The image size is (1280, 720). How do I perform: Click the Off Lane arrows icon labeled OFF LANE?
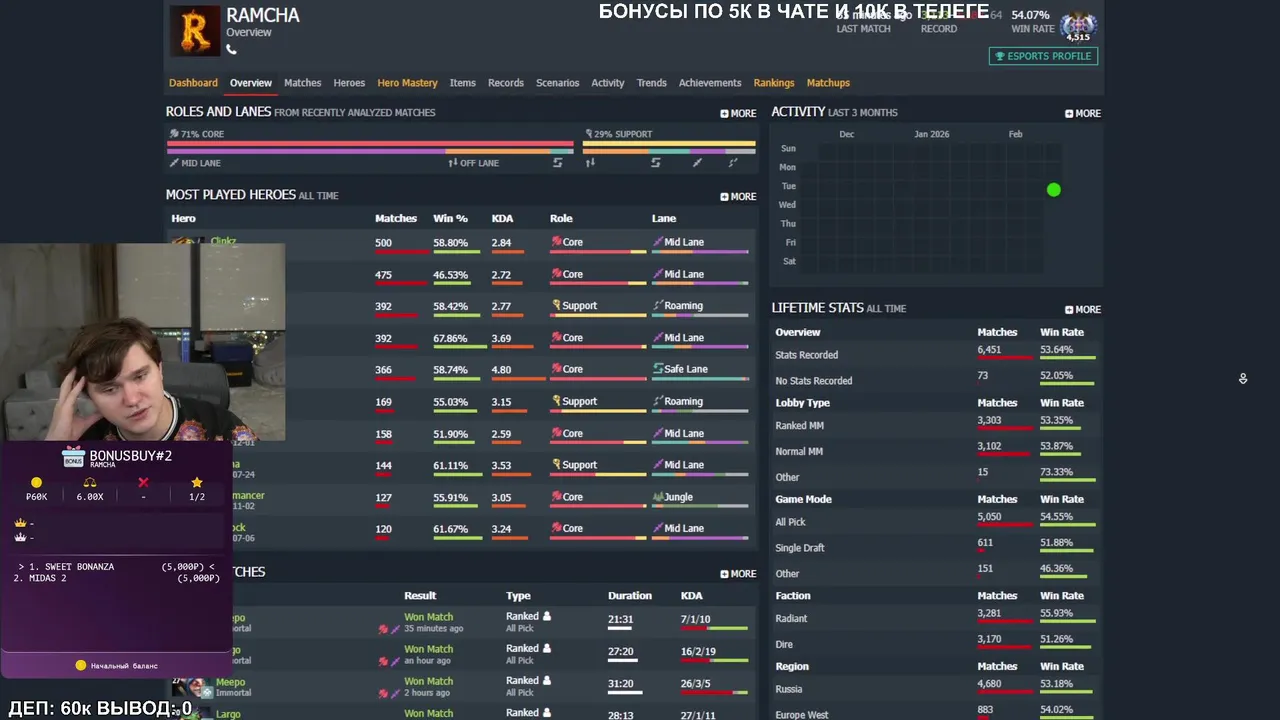[453, 163]
